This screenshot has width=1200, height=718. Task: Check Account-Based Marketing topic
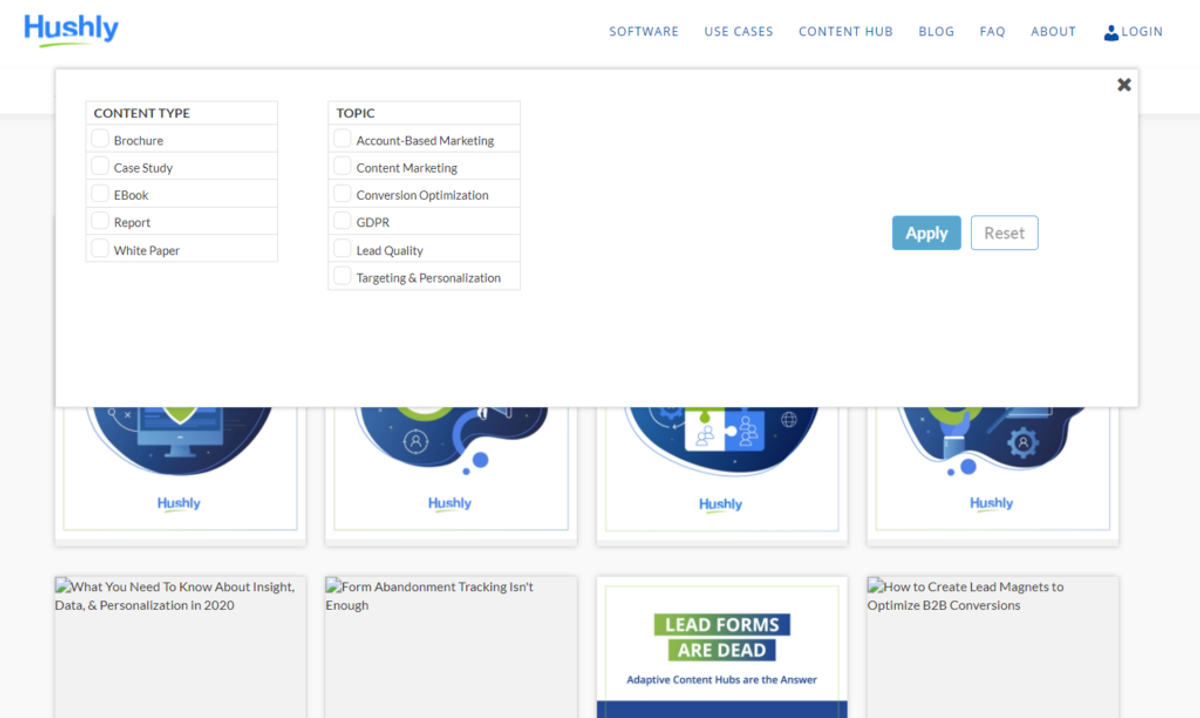click(x=342, y=138)
